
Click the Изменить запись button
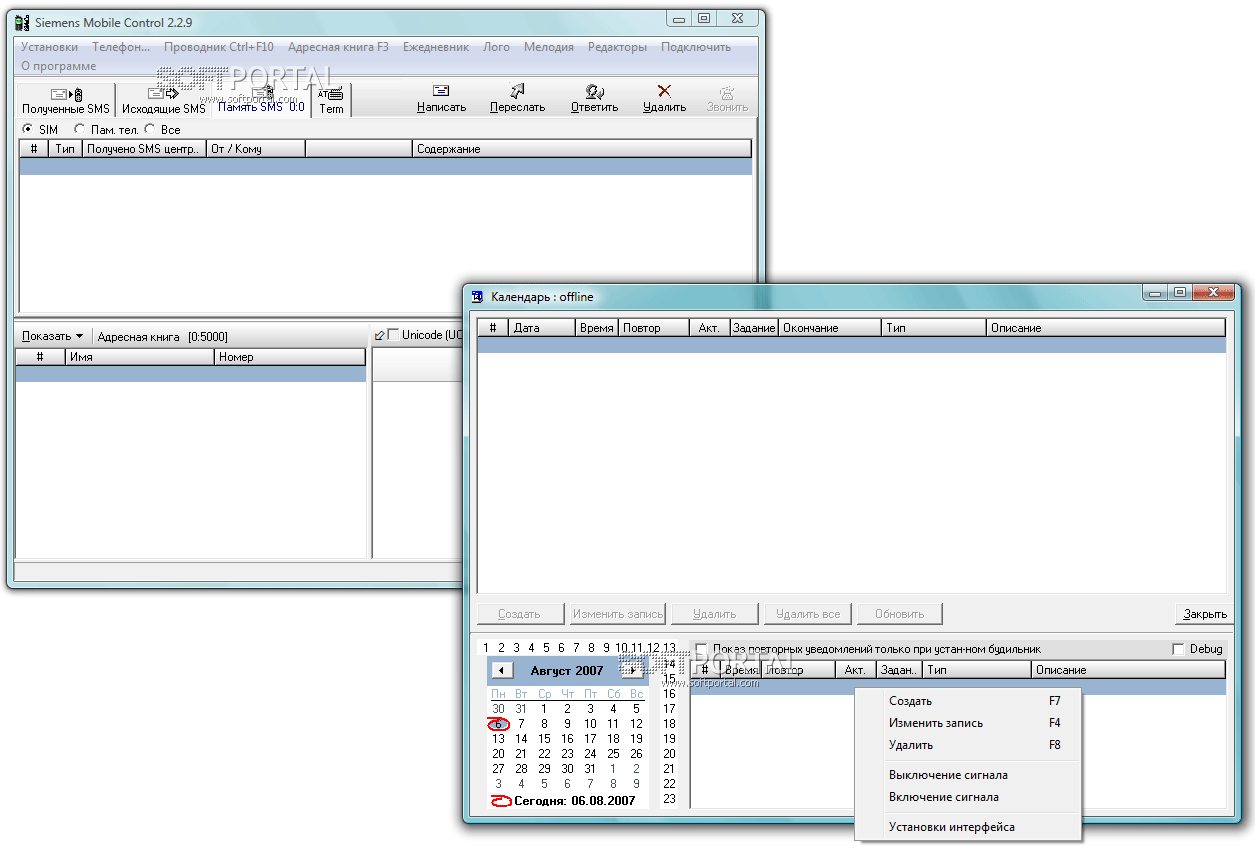617,614
